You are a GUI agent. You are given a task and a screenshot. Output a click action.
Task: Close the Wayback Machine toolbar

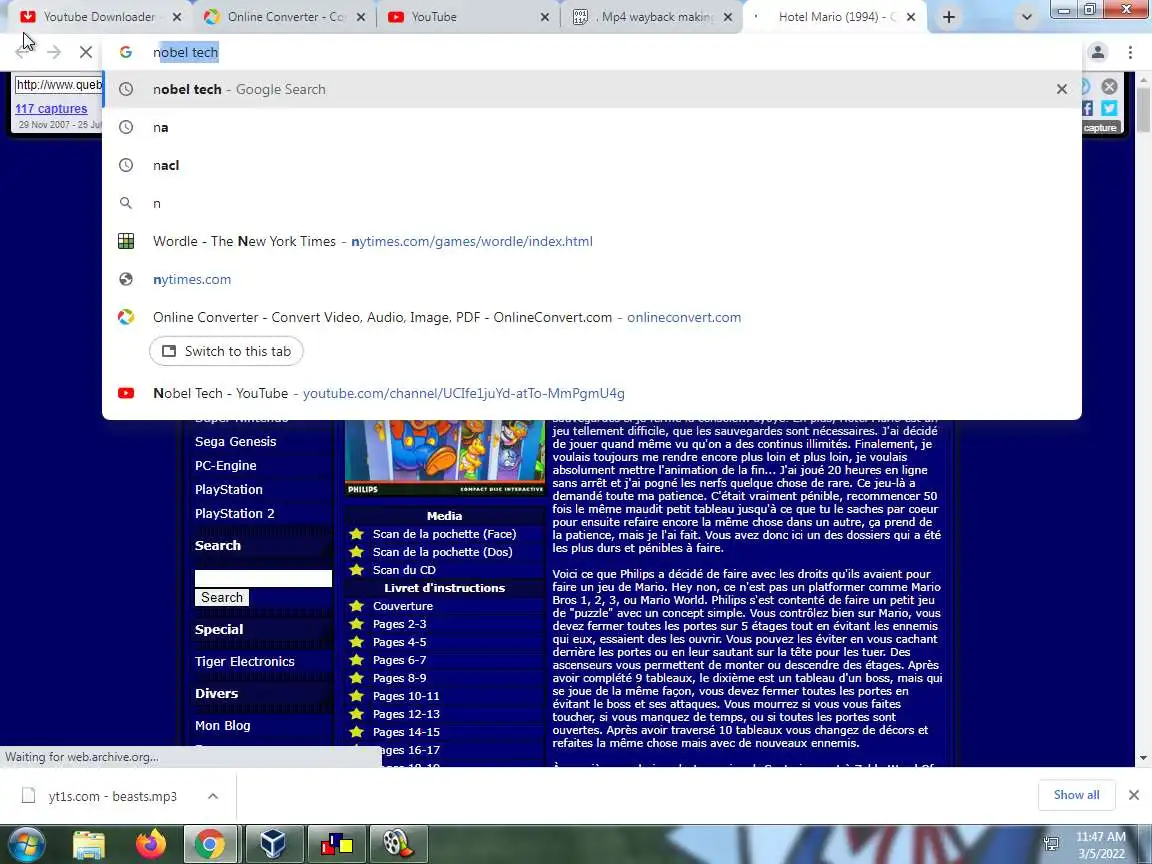(1109, 86)
